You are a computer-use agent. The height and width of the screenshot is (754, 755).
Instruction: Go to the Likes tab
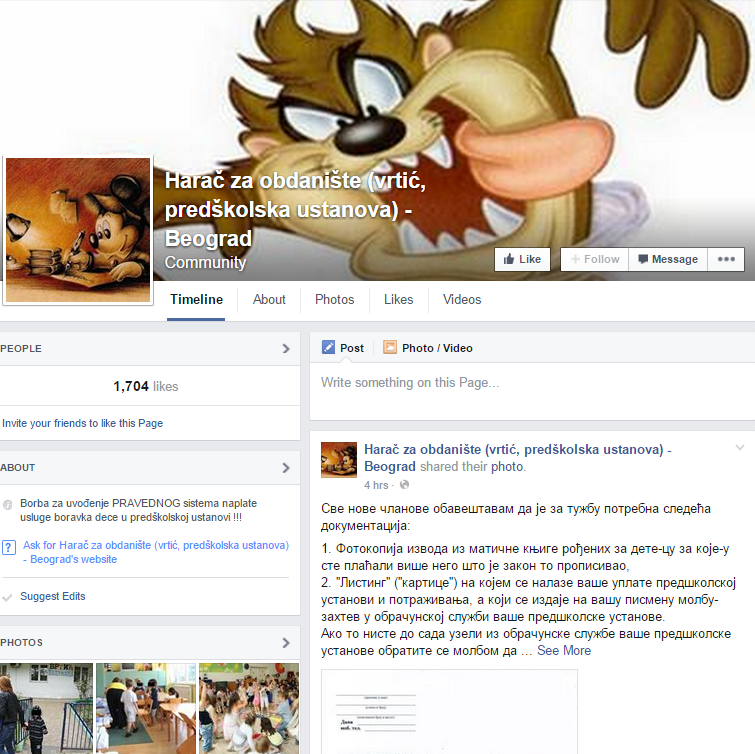click(398, 300)
